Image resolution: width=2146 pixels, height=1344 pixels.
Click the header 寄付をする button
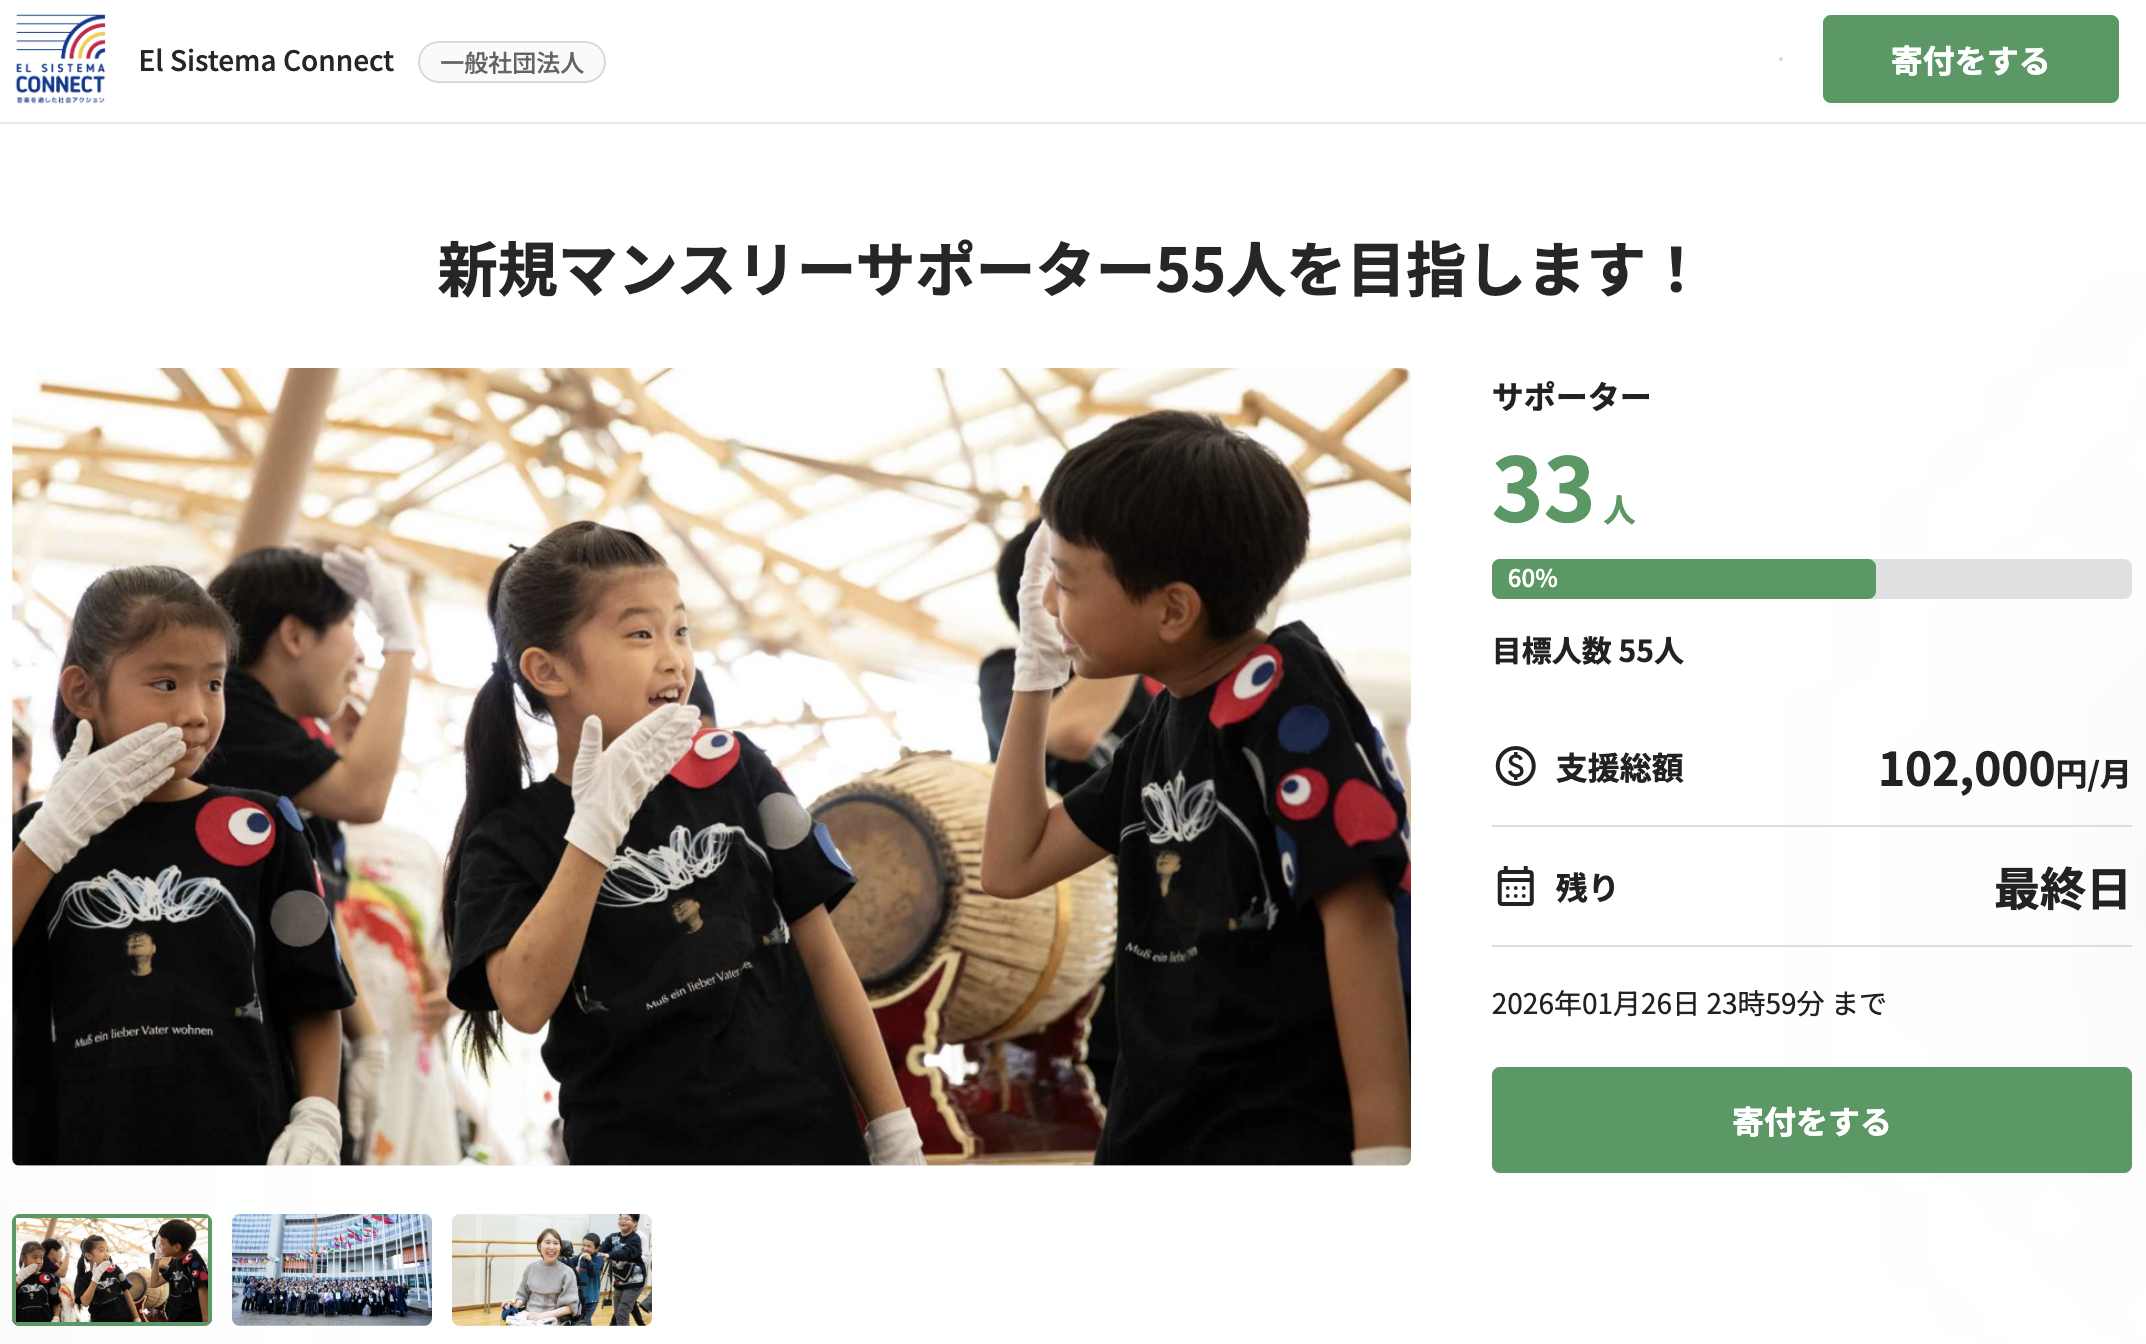click(x=1970, y=59)
